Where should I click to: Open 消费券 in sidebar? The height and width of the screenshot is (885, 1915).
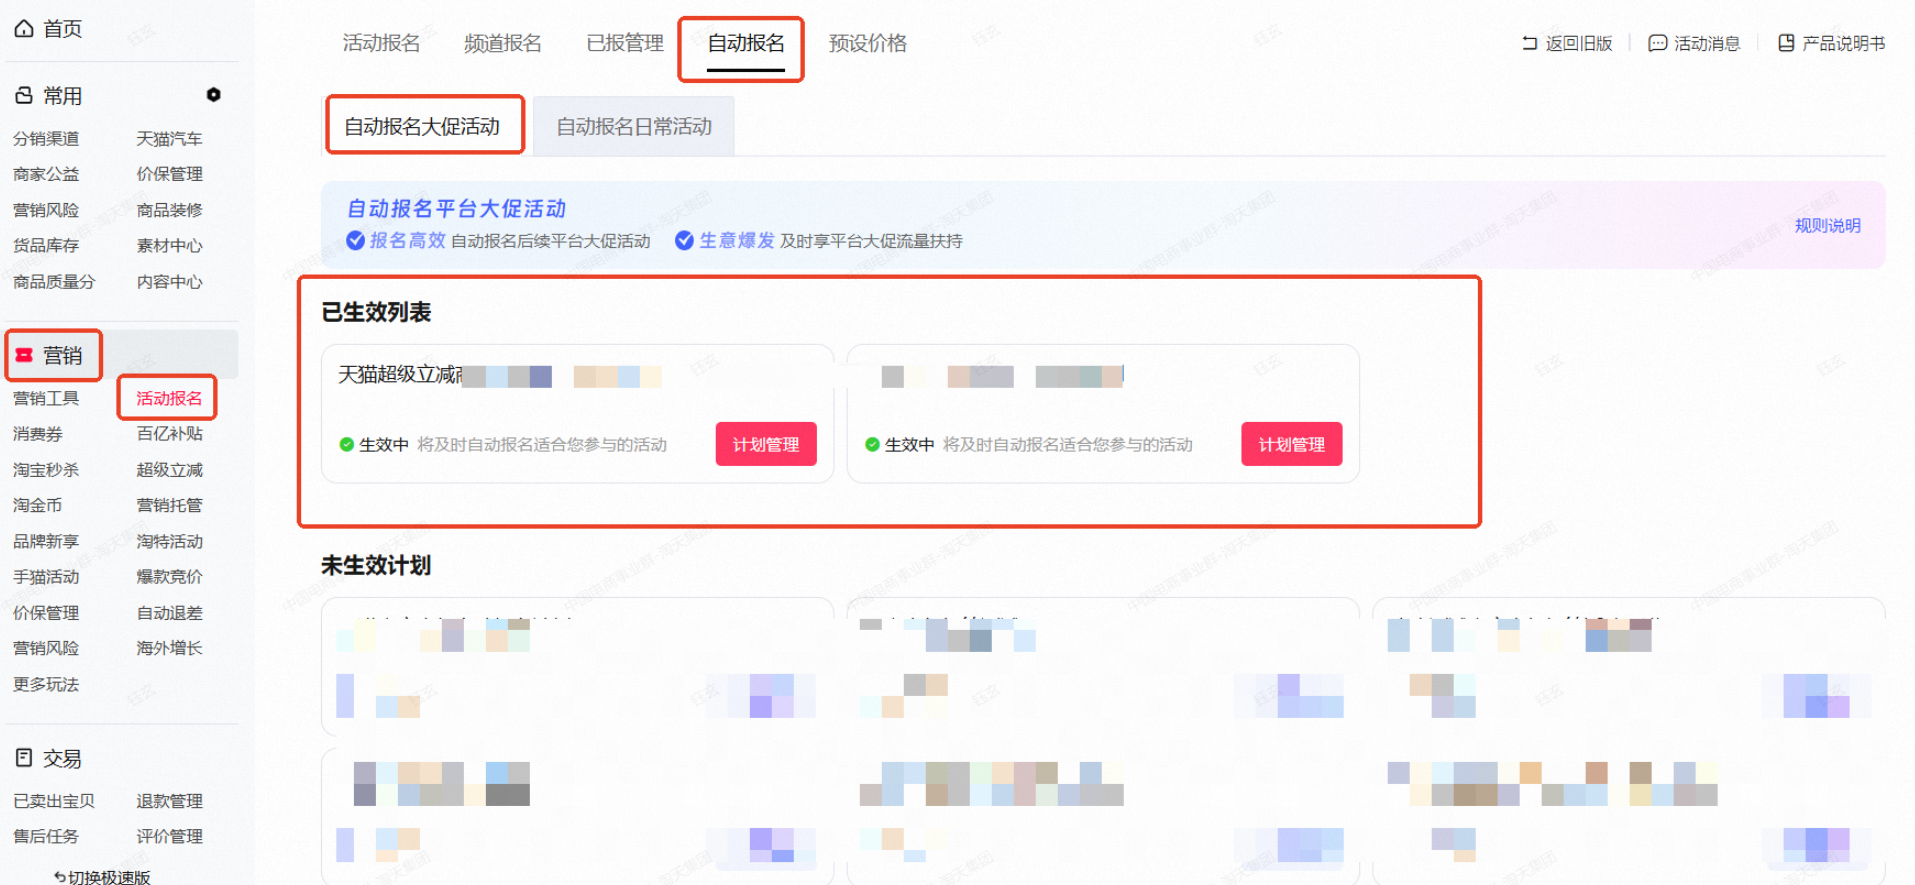(38, 434)
